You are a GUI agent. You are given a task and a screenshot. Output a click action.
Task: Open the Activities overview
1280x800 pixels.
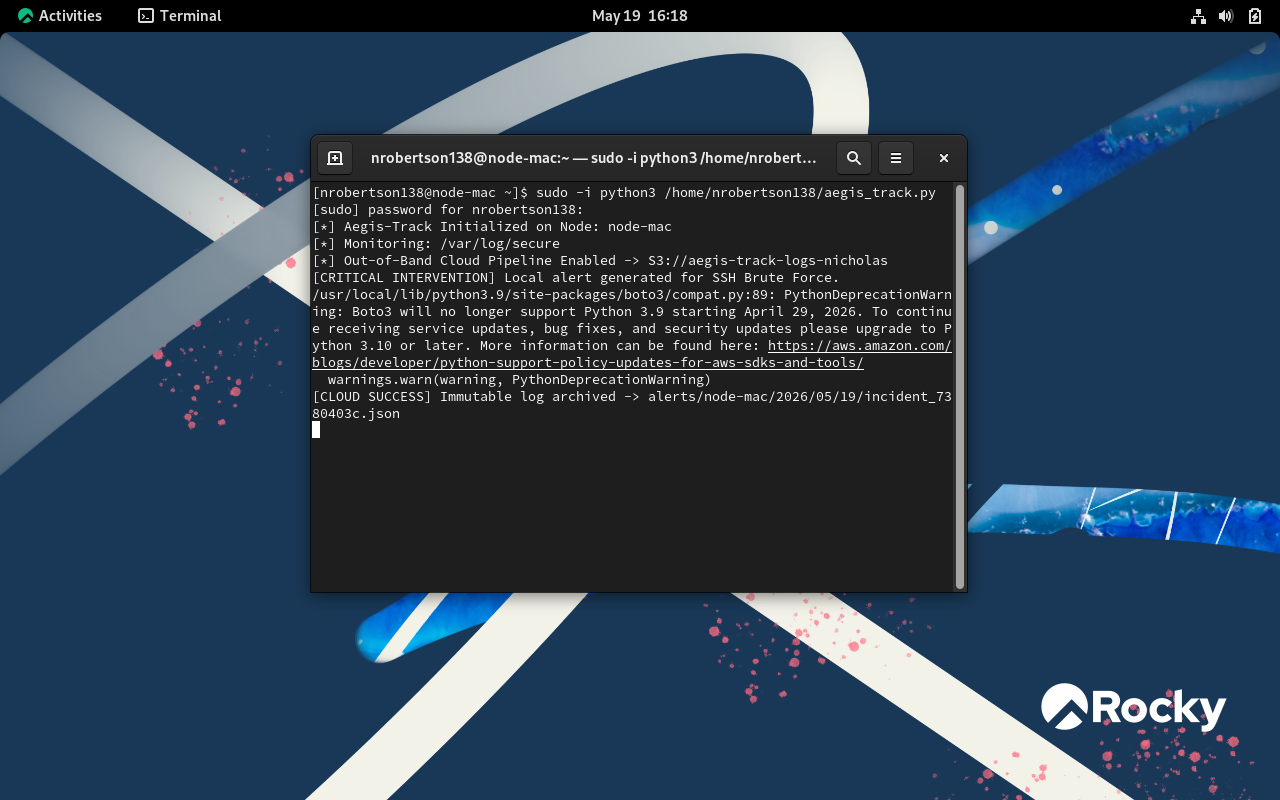point(60,16)
